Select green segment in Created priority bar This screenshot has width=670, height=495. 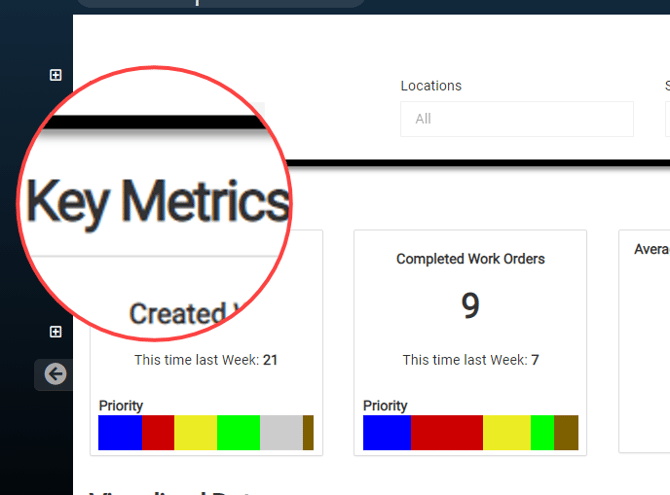coord(238,433)
